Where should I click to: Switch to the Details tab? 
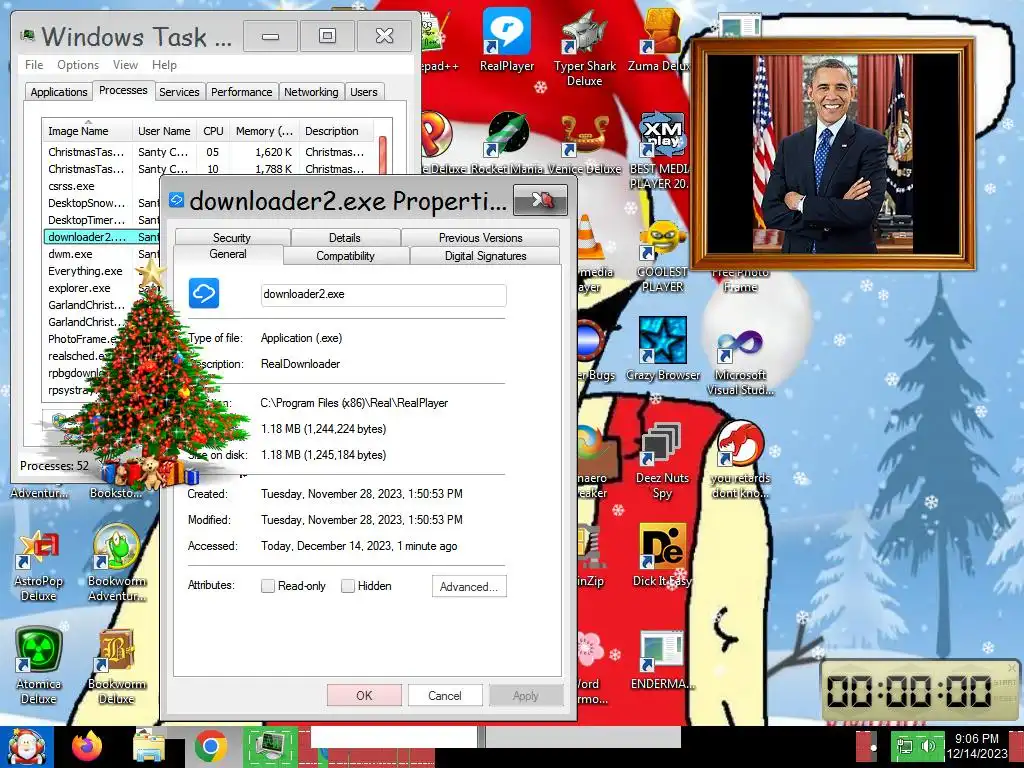[345, 237]
